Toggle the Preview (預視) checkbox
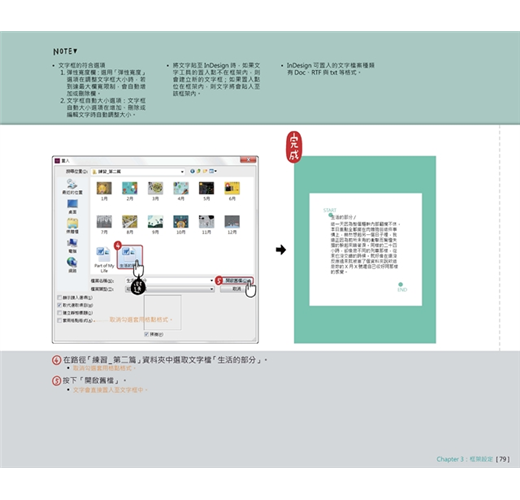Viewport: 520px width, 500px height. (x=146, y=334)
